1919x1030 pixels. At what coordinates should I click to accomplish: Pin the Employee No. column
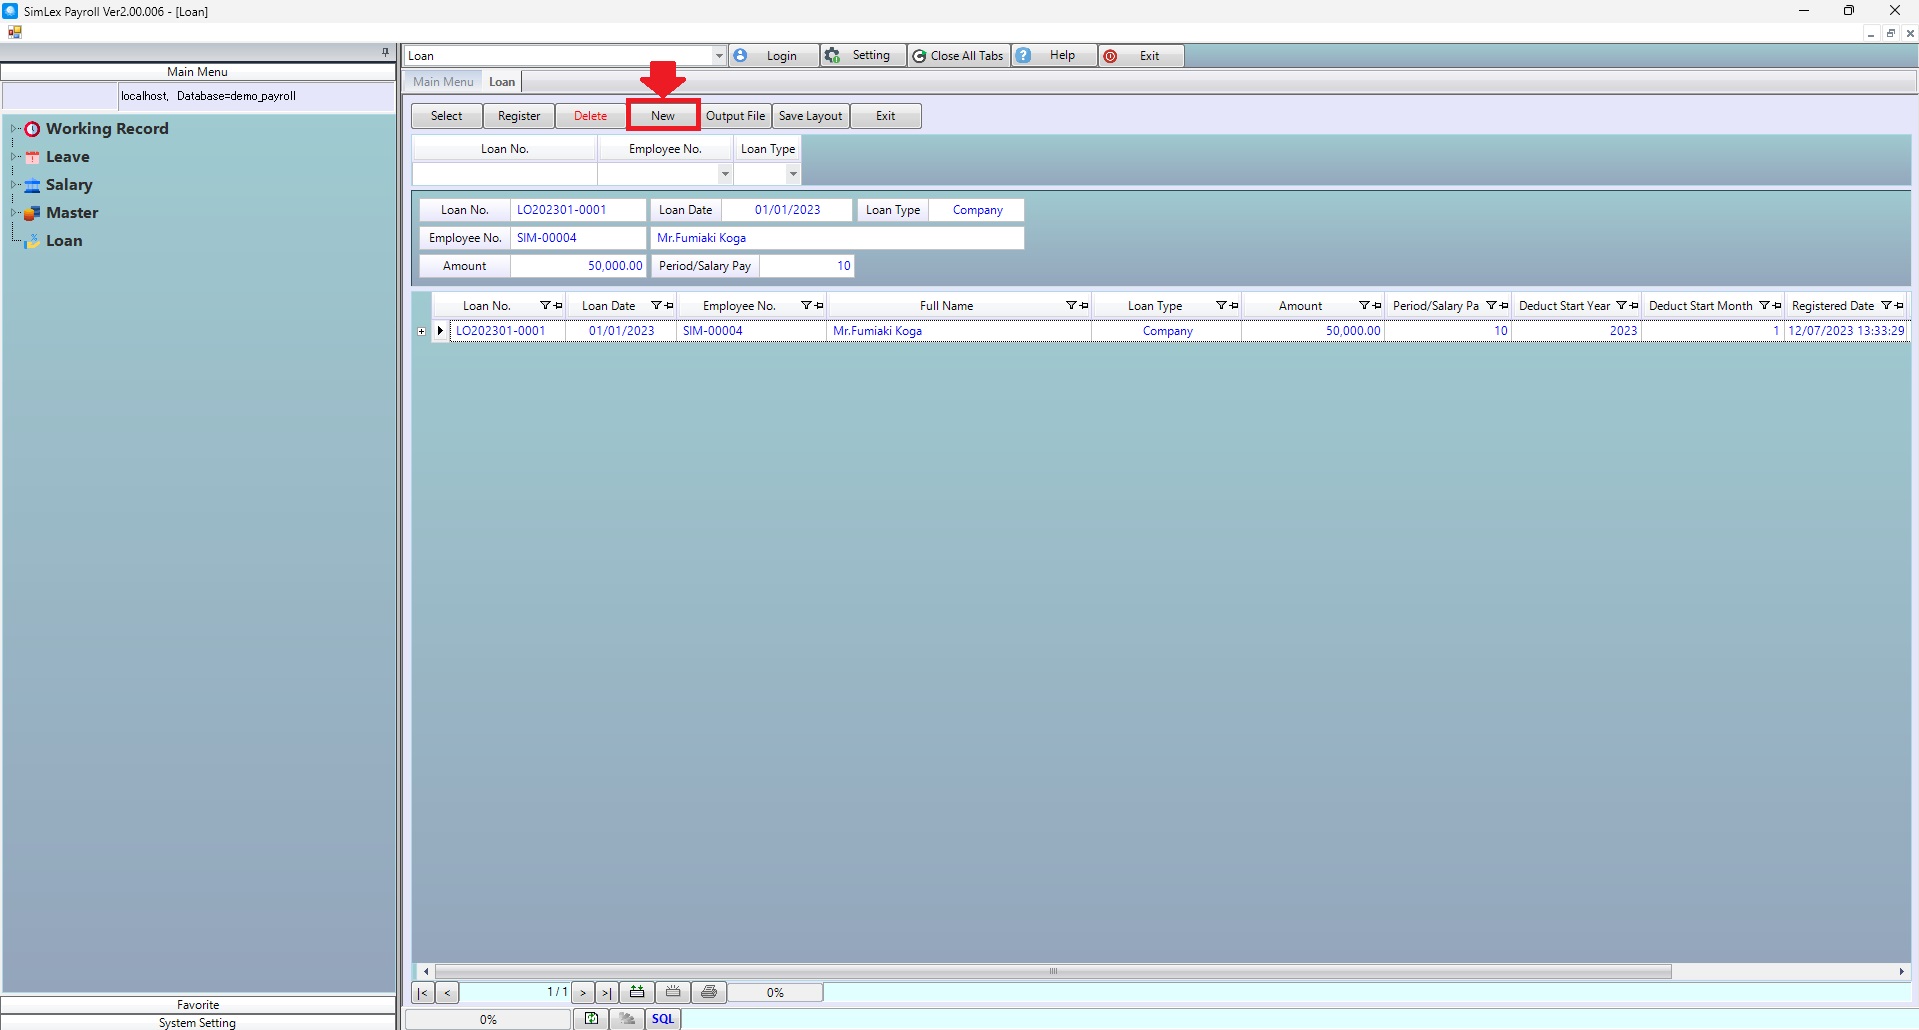click(820, 306)
